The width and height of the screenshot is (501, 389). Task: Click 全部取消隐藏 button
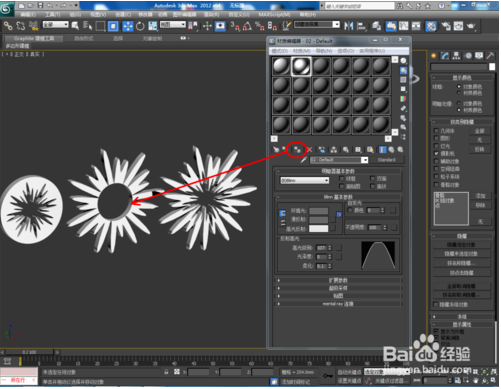[x=462, y=286]
